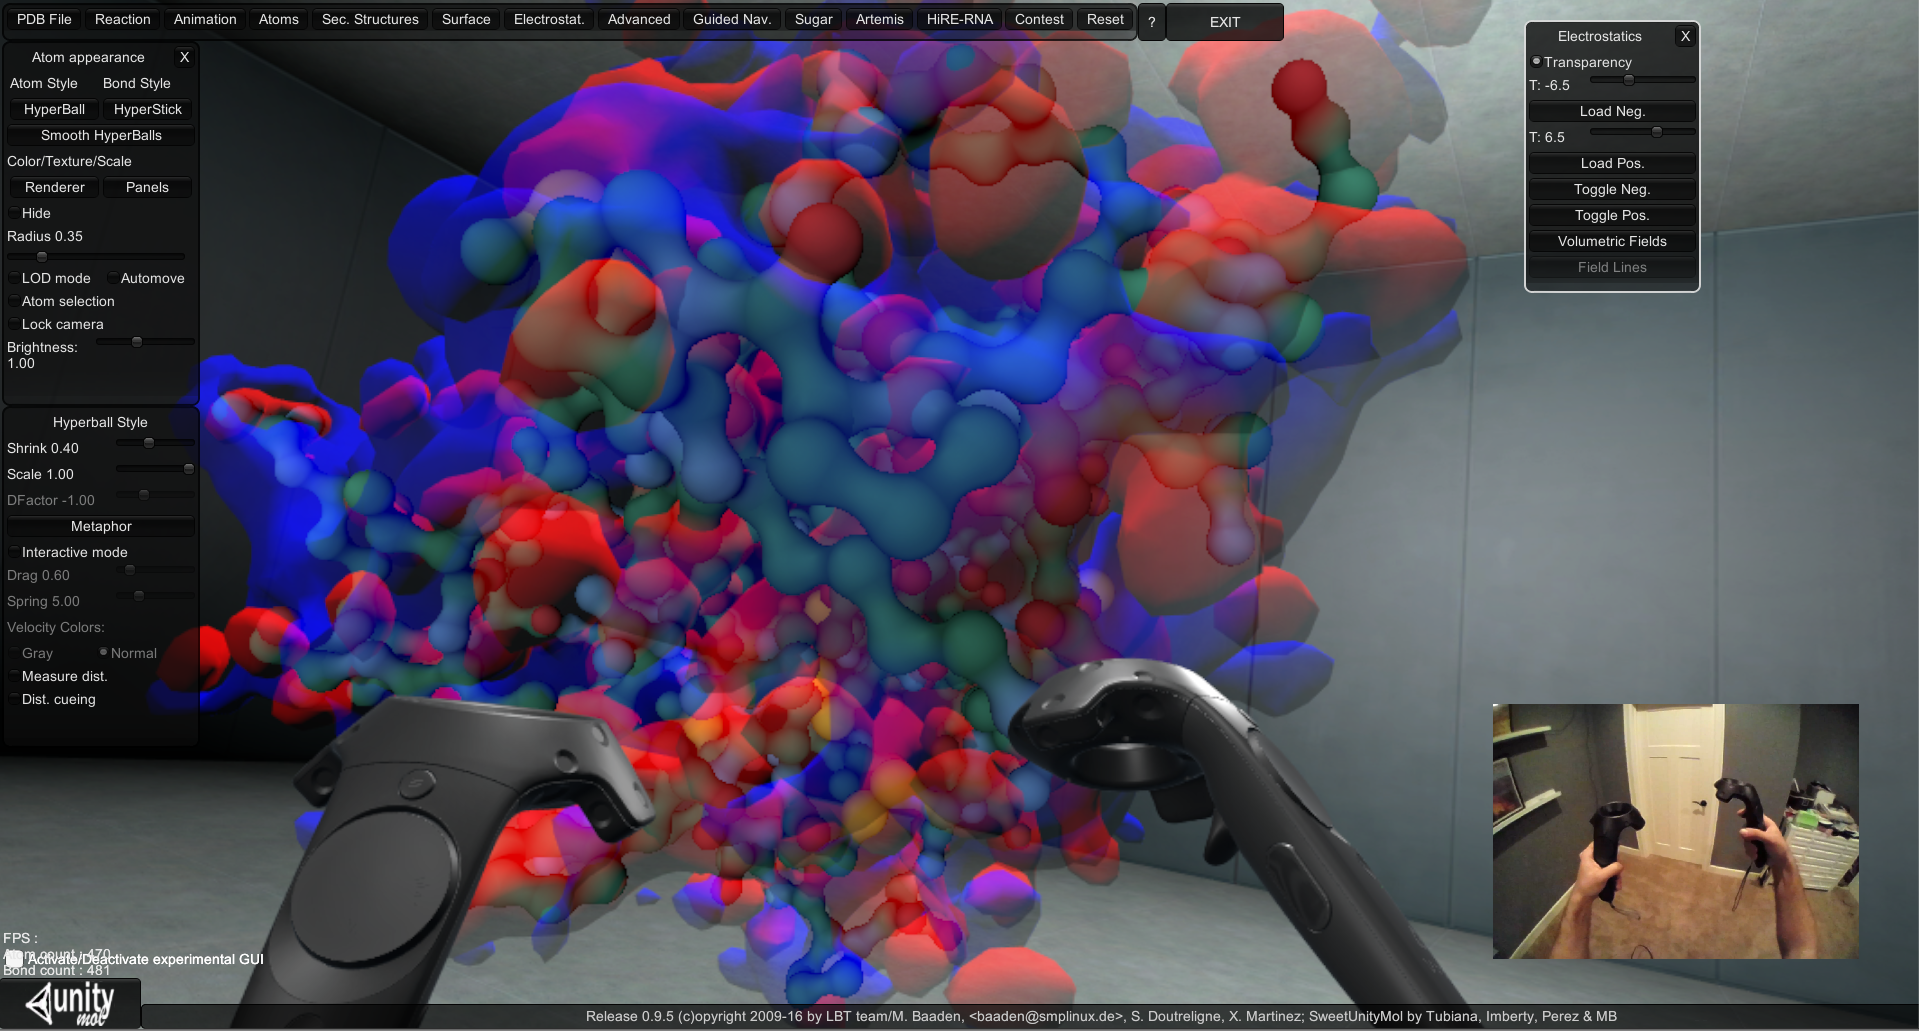Open the Guided Nav. menu
This screenshot has height=1031, width=1919.
pos(732,19)
